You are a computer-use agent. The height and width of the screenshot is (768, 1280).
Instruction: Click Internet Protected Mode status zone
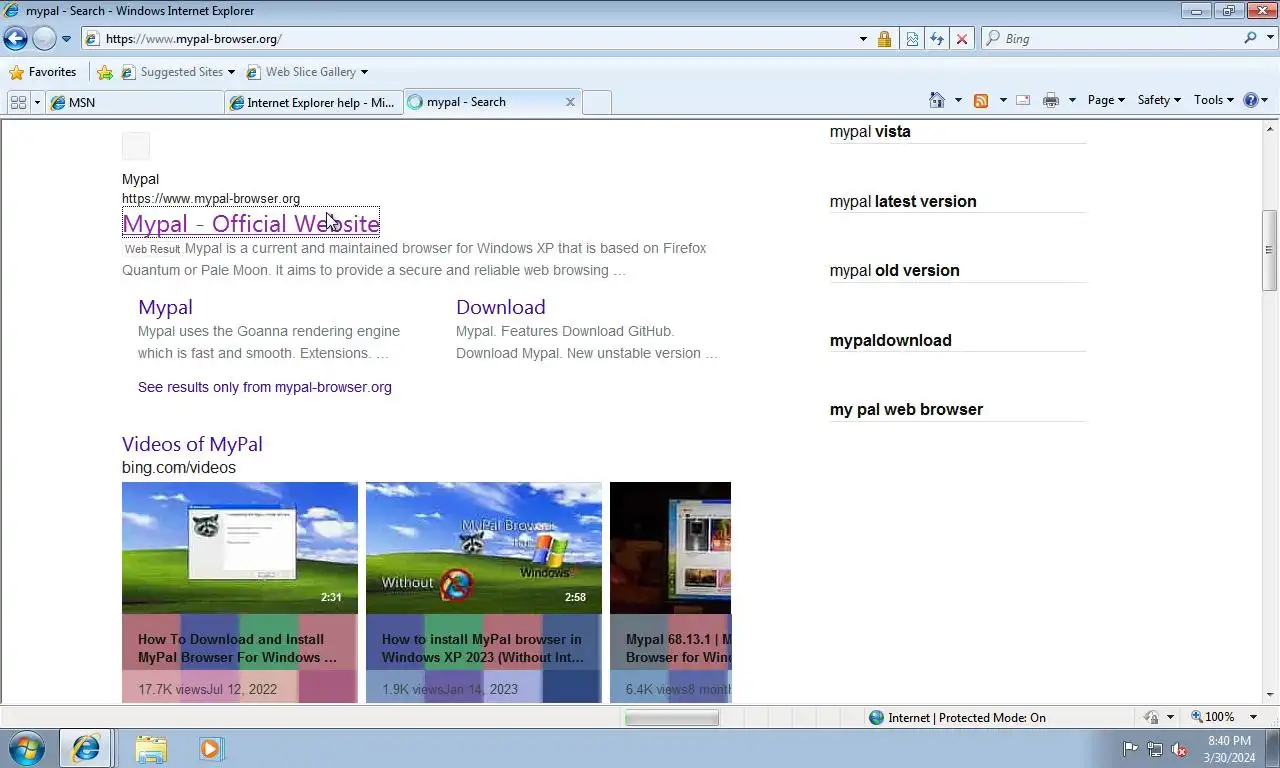click(x=957, y=717)
